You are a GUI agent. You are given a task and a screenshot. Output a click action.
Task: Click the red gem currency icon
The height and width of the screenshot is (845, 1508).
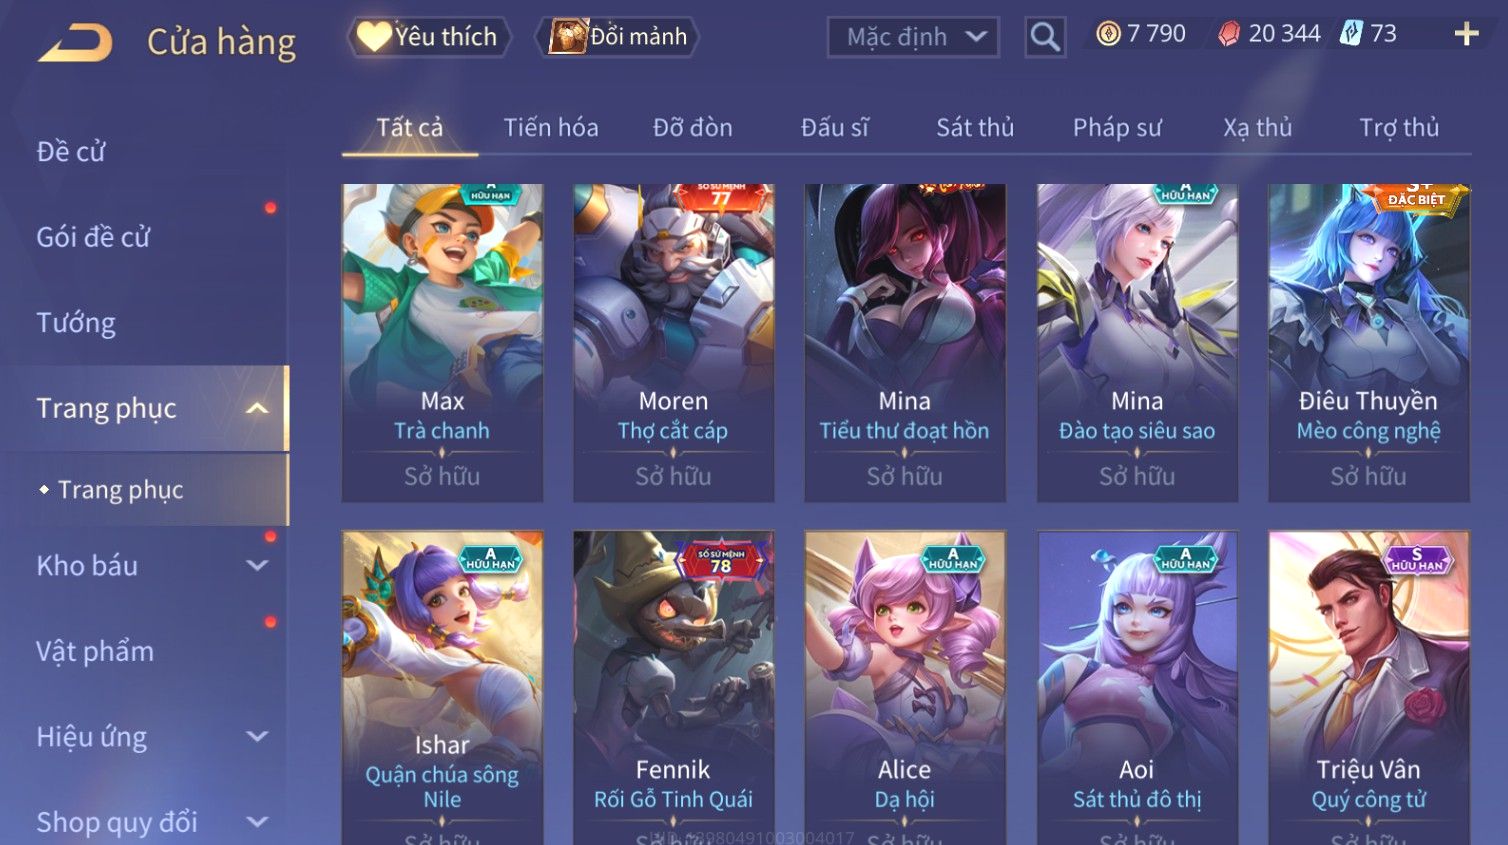coord(1229,34)
